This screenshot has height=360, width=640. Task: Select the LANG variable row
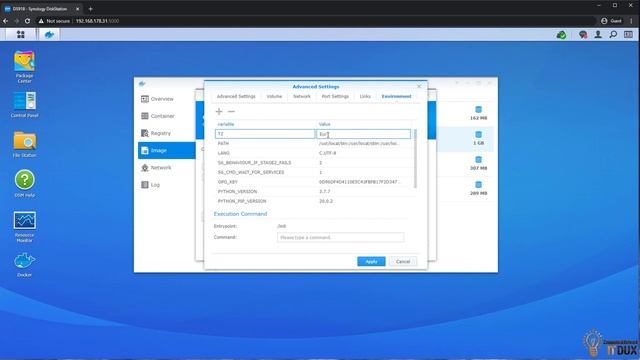click(313, 153)
